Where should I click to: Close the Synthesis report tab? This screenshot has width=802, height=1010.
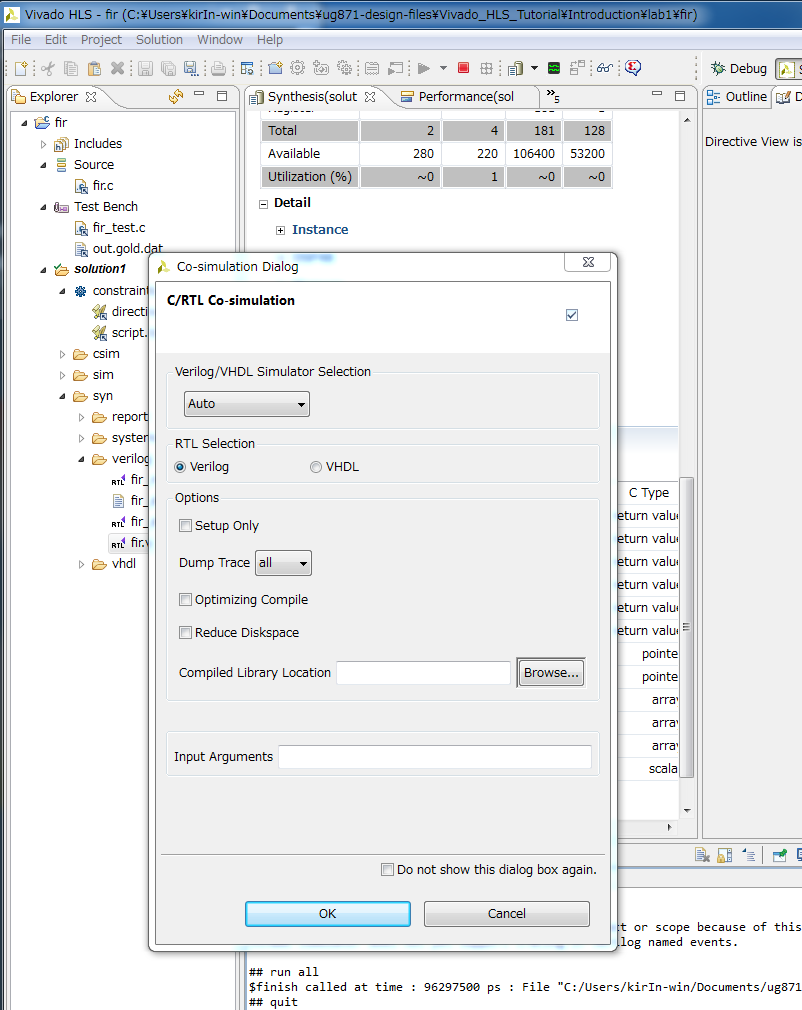point(370,97)
